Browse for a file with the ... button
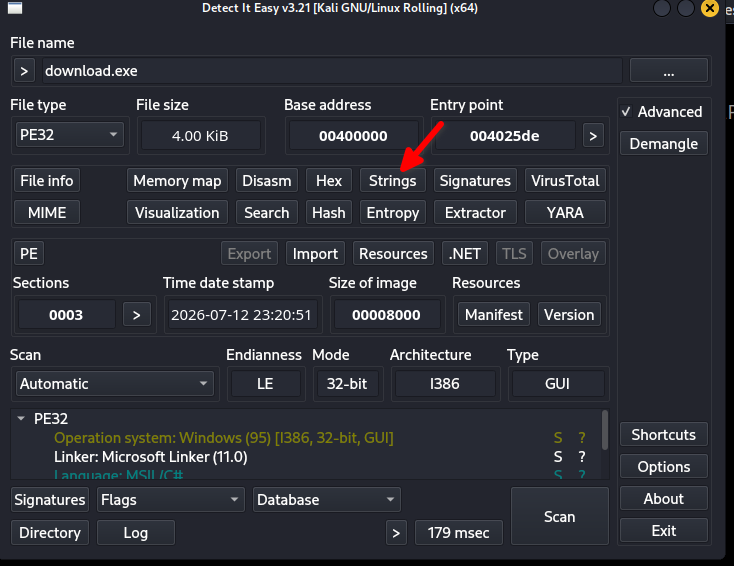Image resolution: width=734 pixels, height=566 pixels. click(668, 71)
